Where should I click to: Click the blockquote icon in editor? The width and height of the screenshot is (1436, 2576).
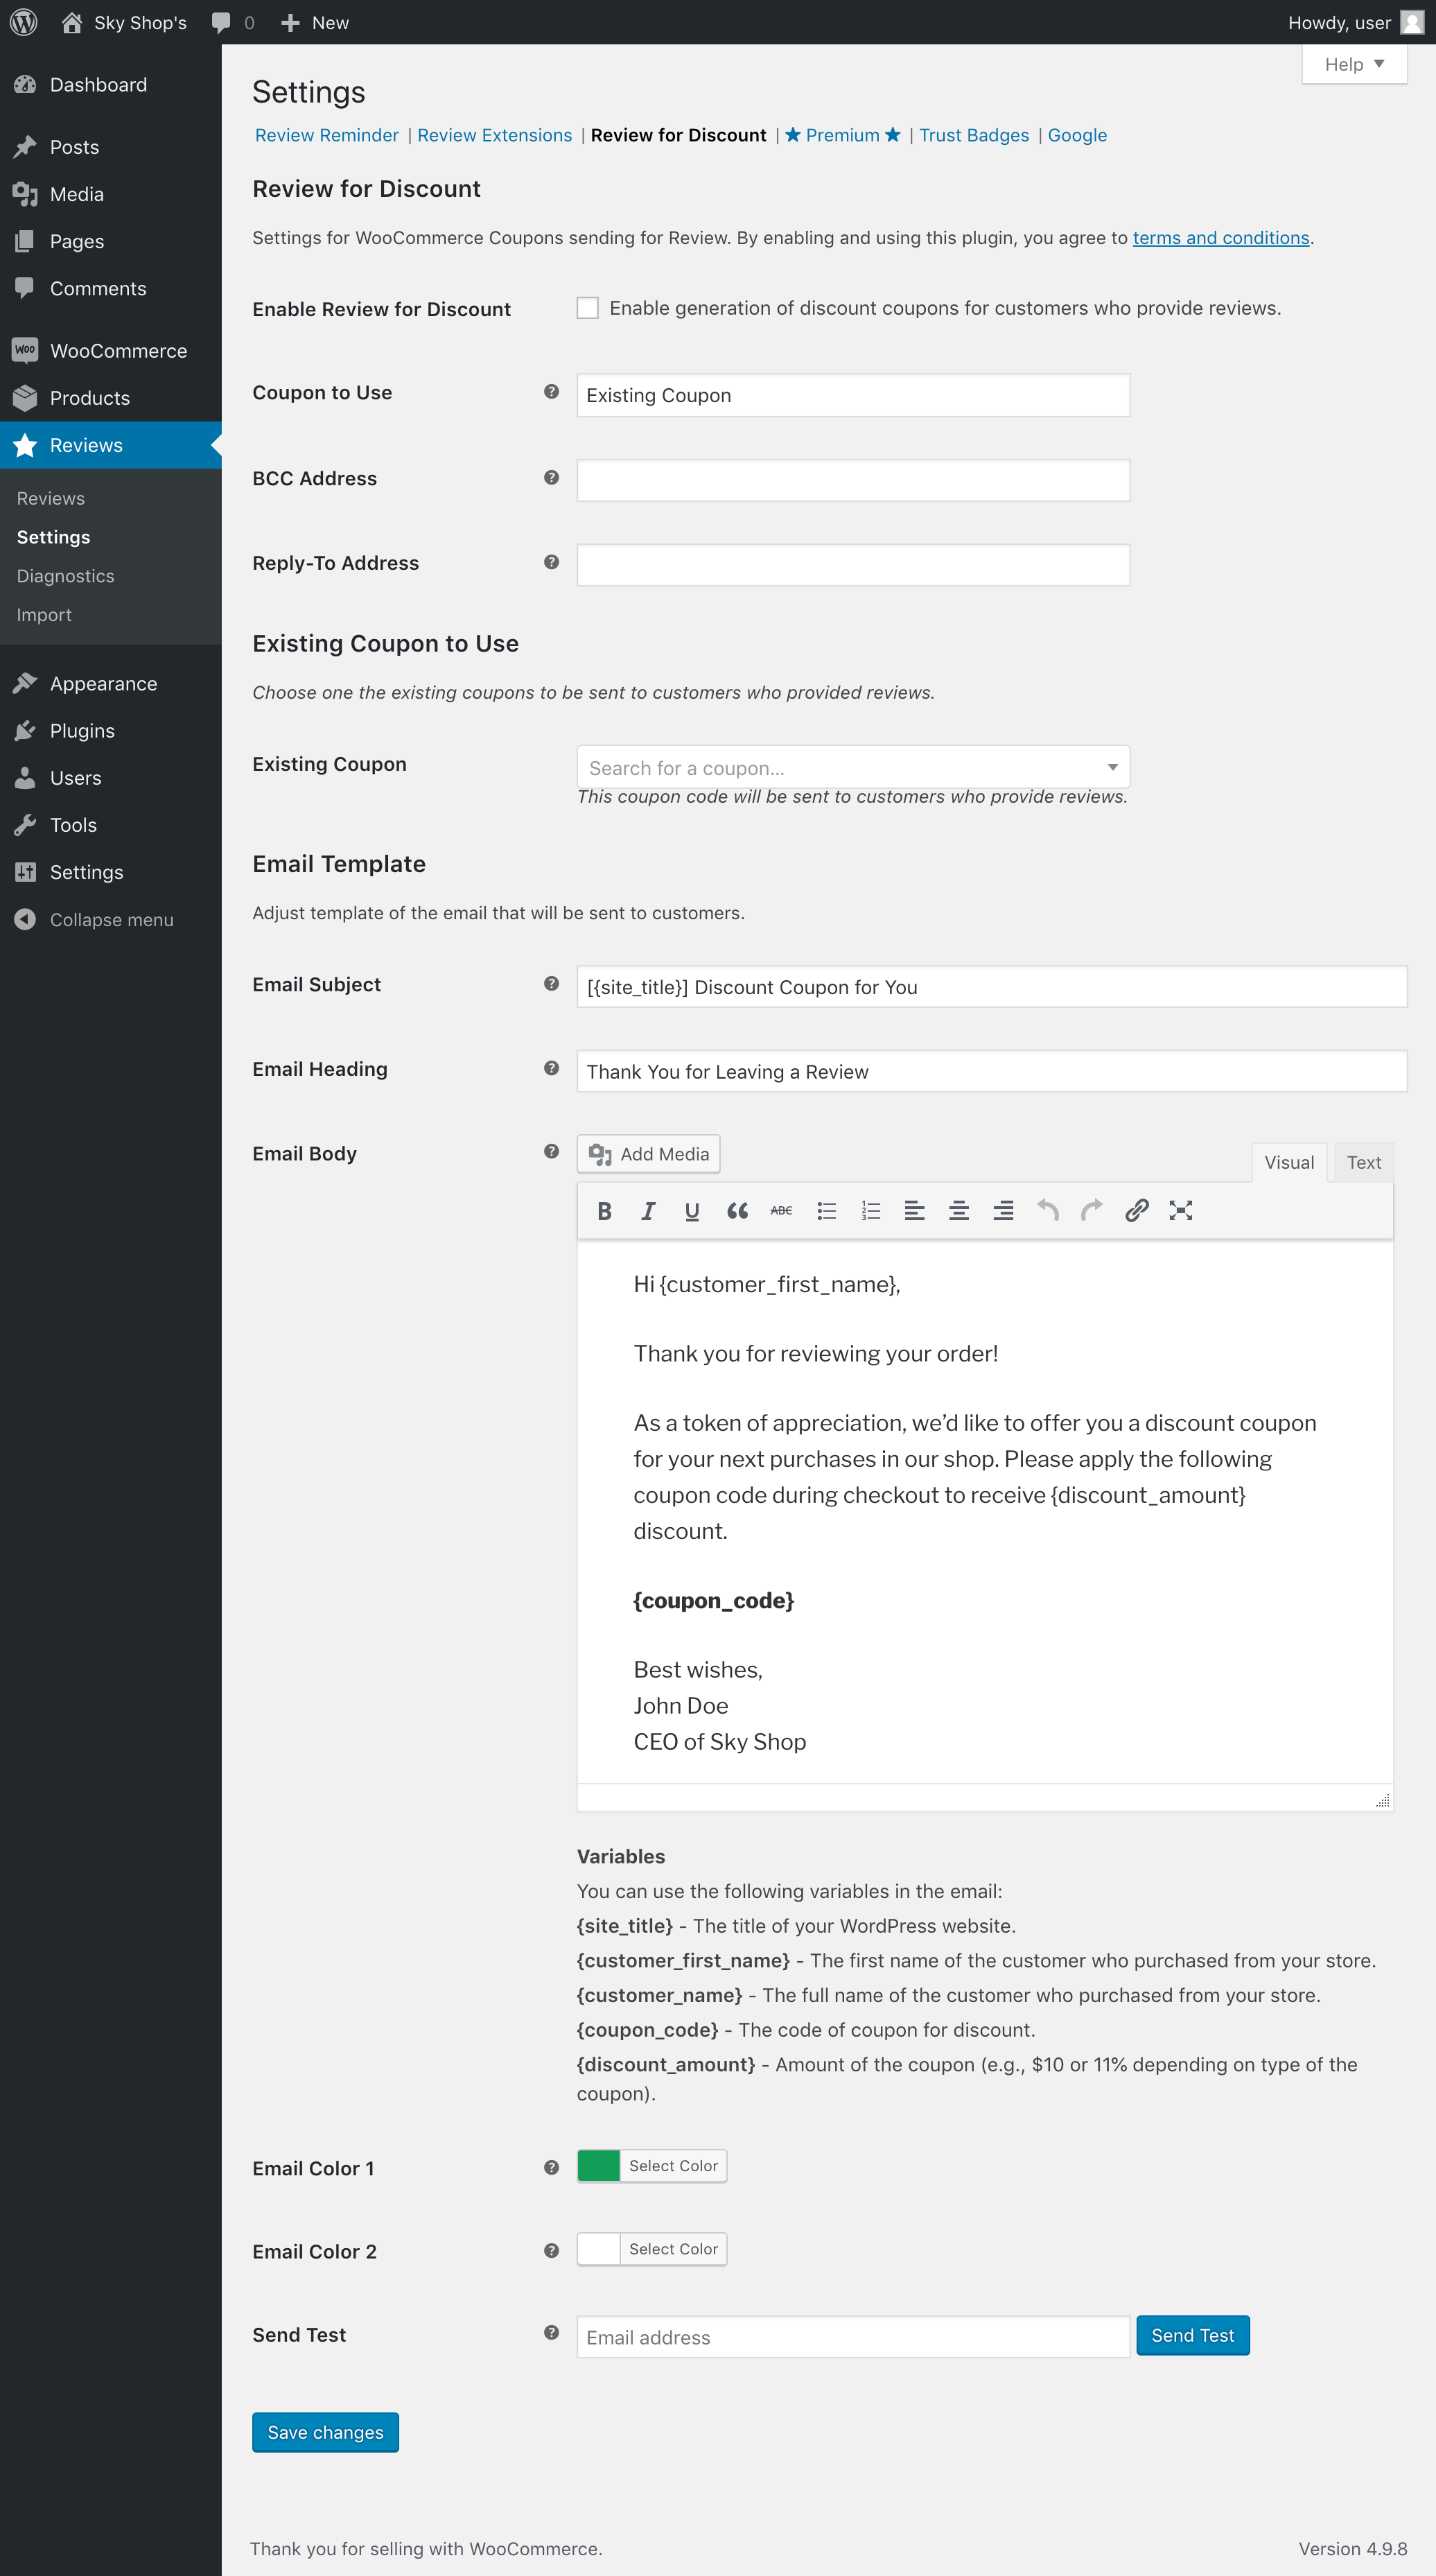point(737,1211)
